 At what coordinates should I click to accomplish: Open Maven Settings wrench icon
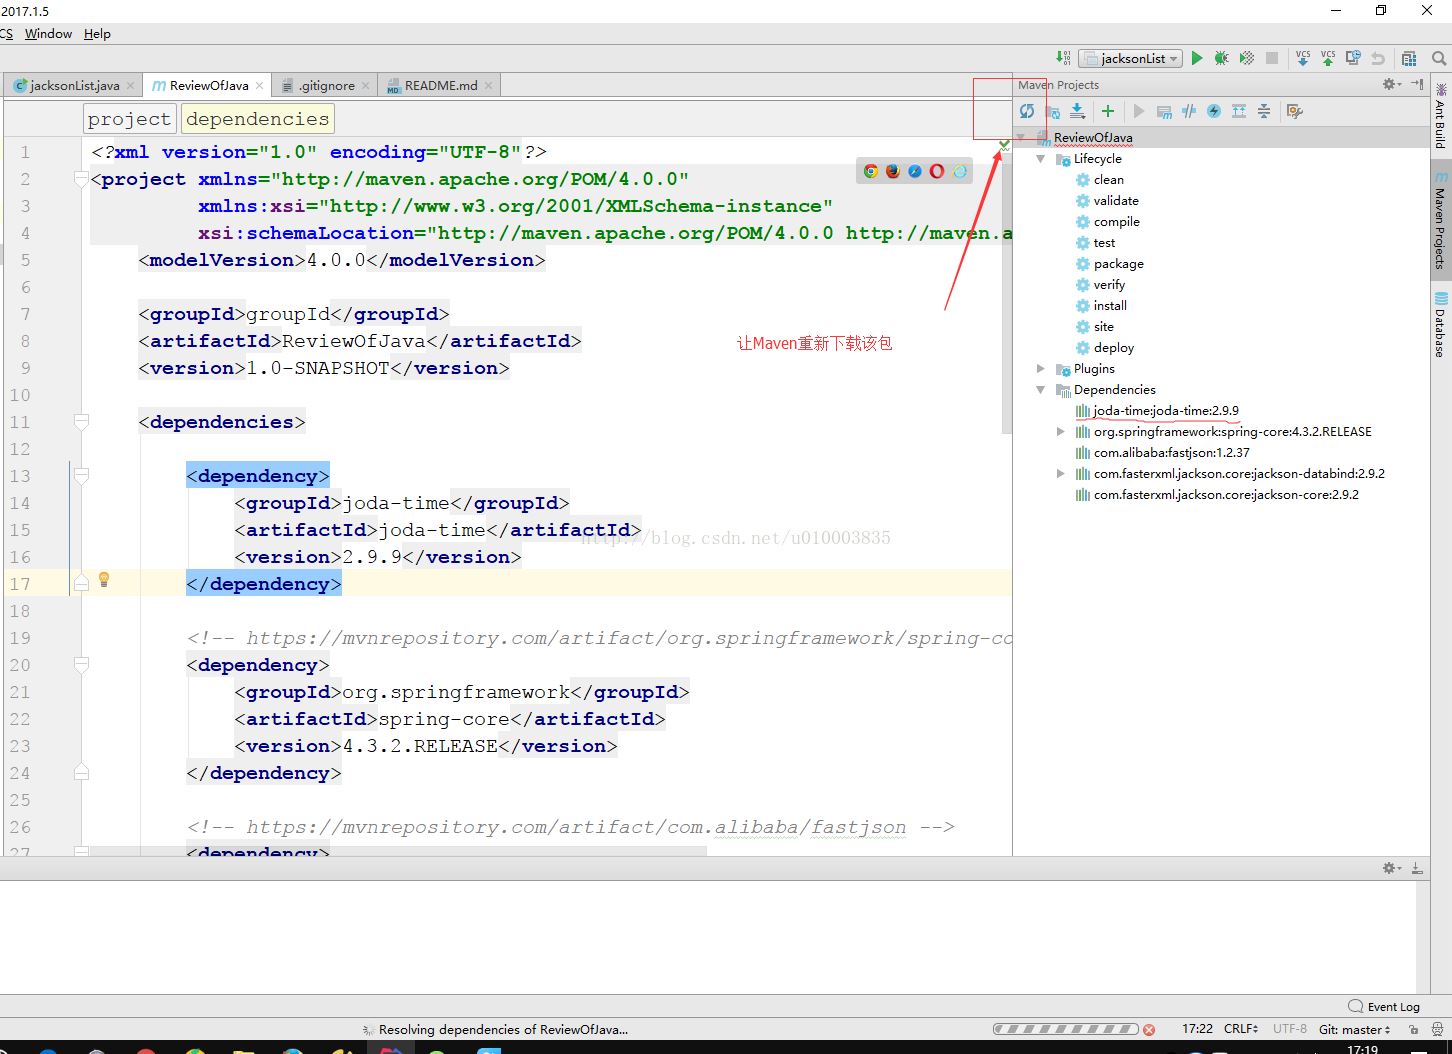pyautogui.click(x=1294, y=111)
